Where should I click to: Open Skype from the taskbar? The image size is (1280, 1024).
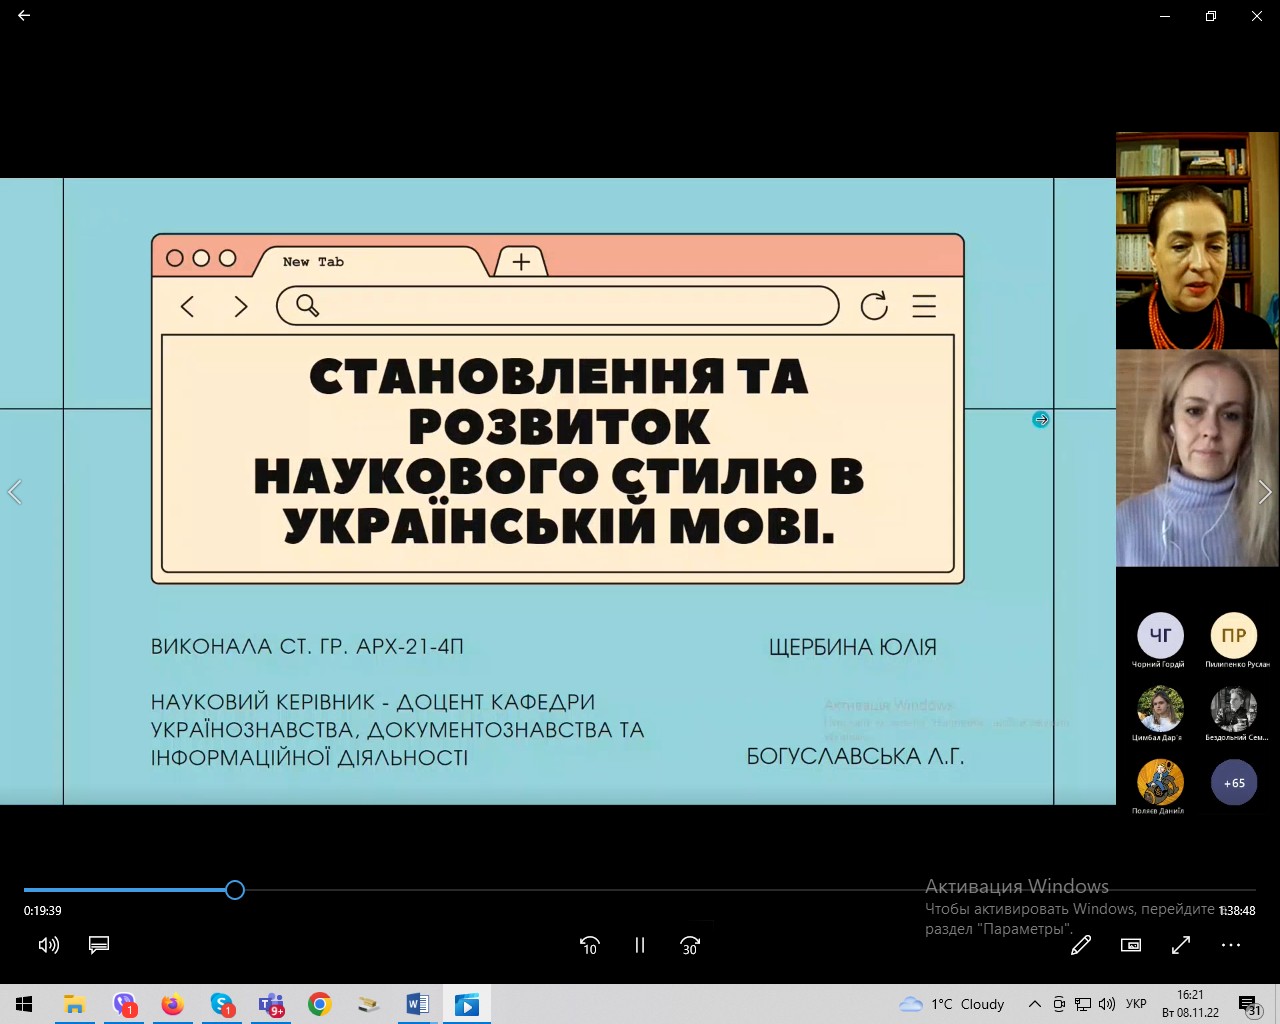click(x=222, y=1004)
